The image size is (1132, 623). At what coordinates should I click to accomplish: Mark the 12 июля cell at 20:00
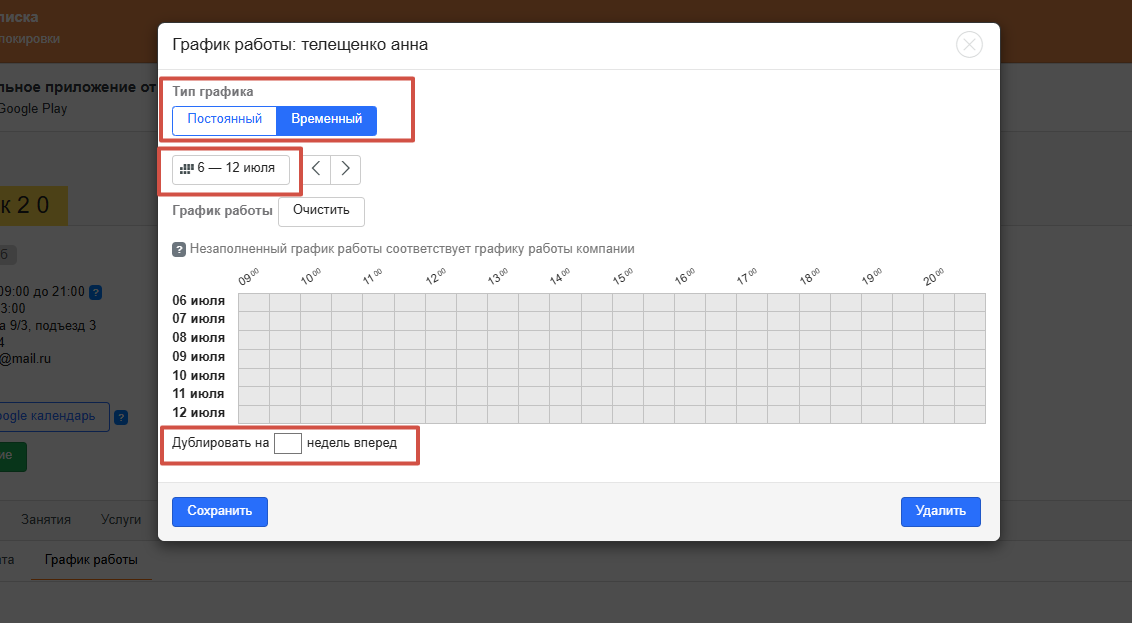click(x=939, y=414)
